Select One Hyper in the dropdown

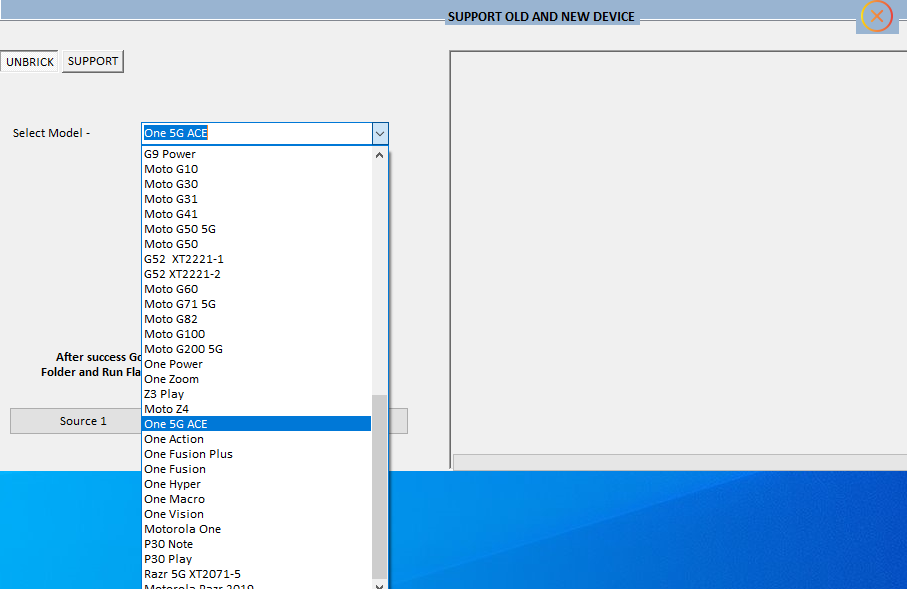[256, 484]
